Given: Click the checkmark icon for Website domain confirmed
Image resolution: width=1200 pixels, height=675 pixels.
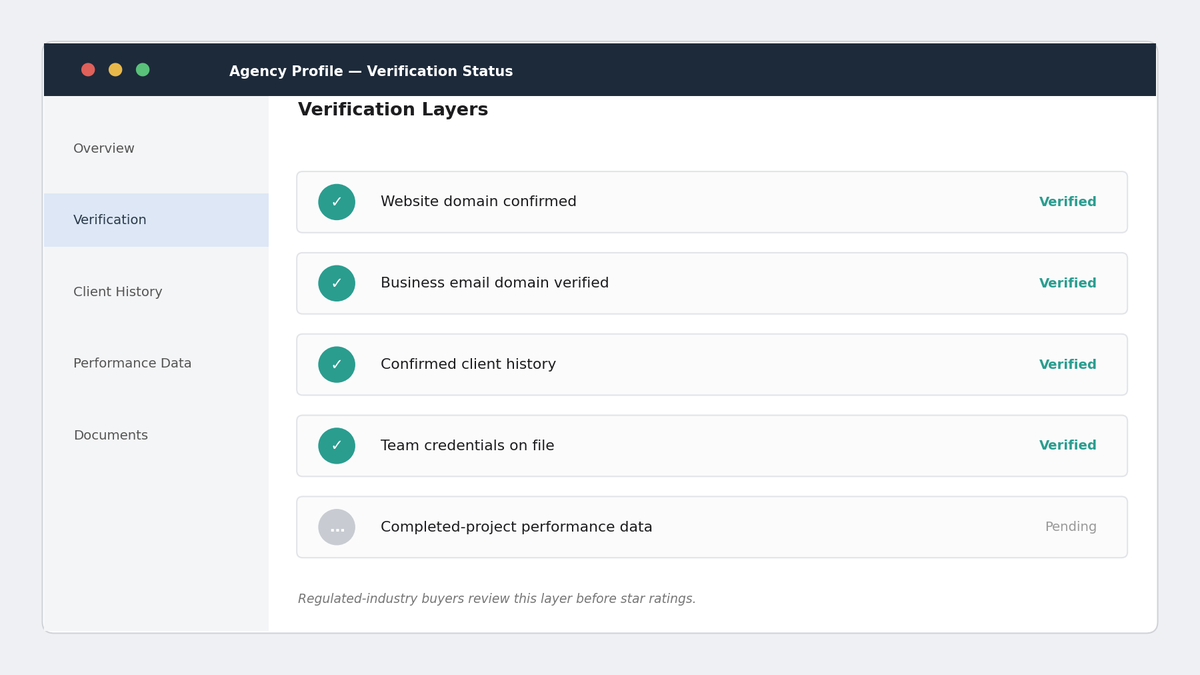Looking at the screenshot, I should (336, 202).
